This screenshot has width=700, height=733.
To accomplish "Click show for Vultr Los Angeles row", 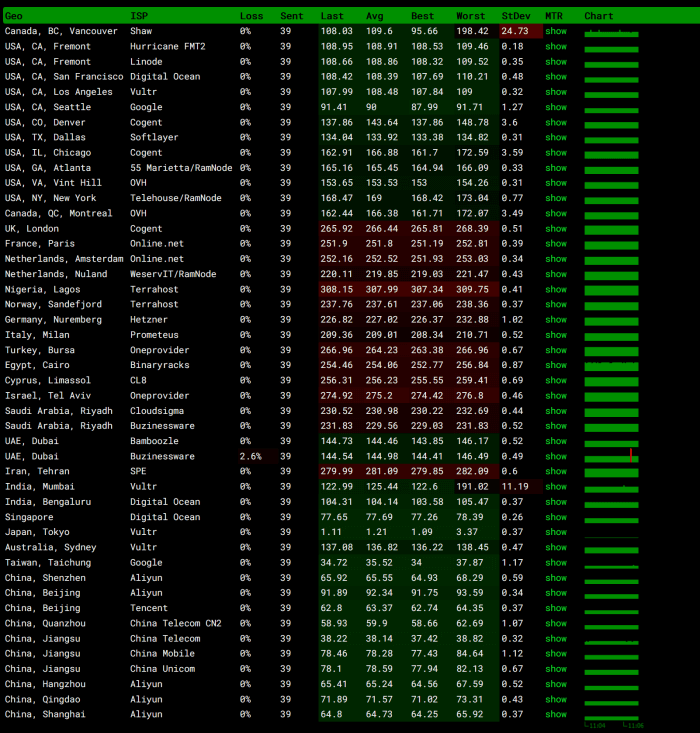I will click(x=556, y=92).
